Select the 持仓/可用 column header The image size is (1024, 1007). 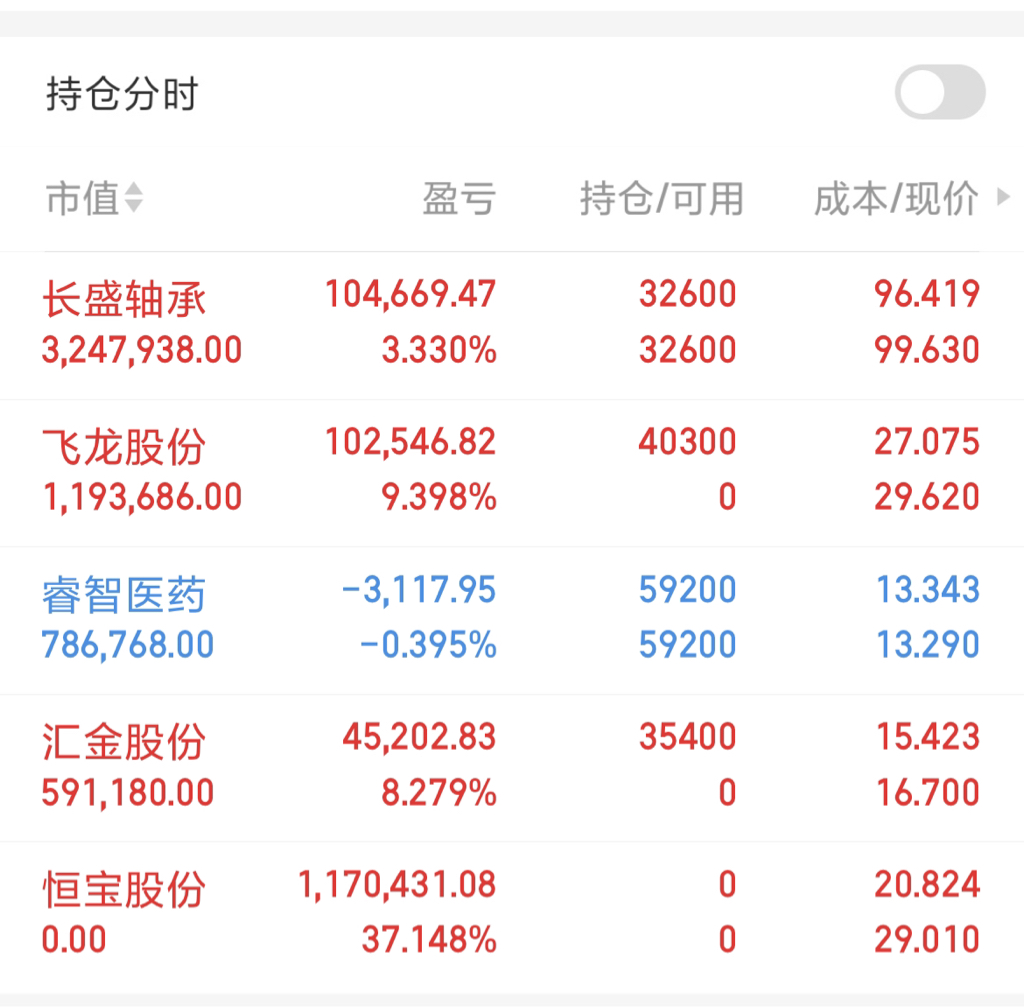pos(662,199)
